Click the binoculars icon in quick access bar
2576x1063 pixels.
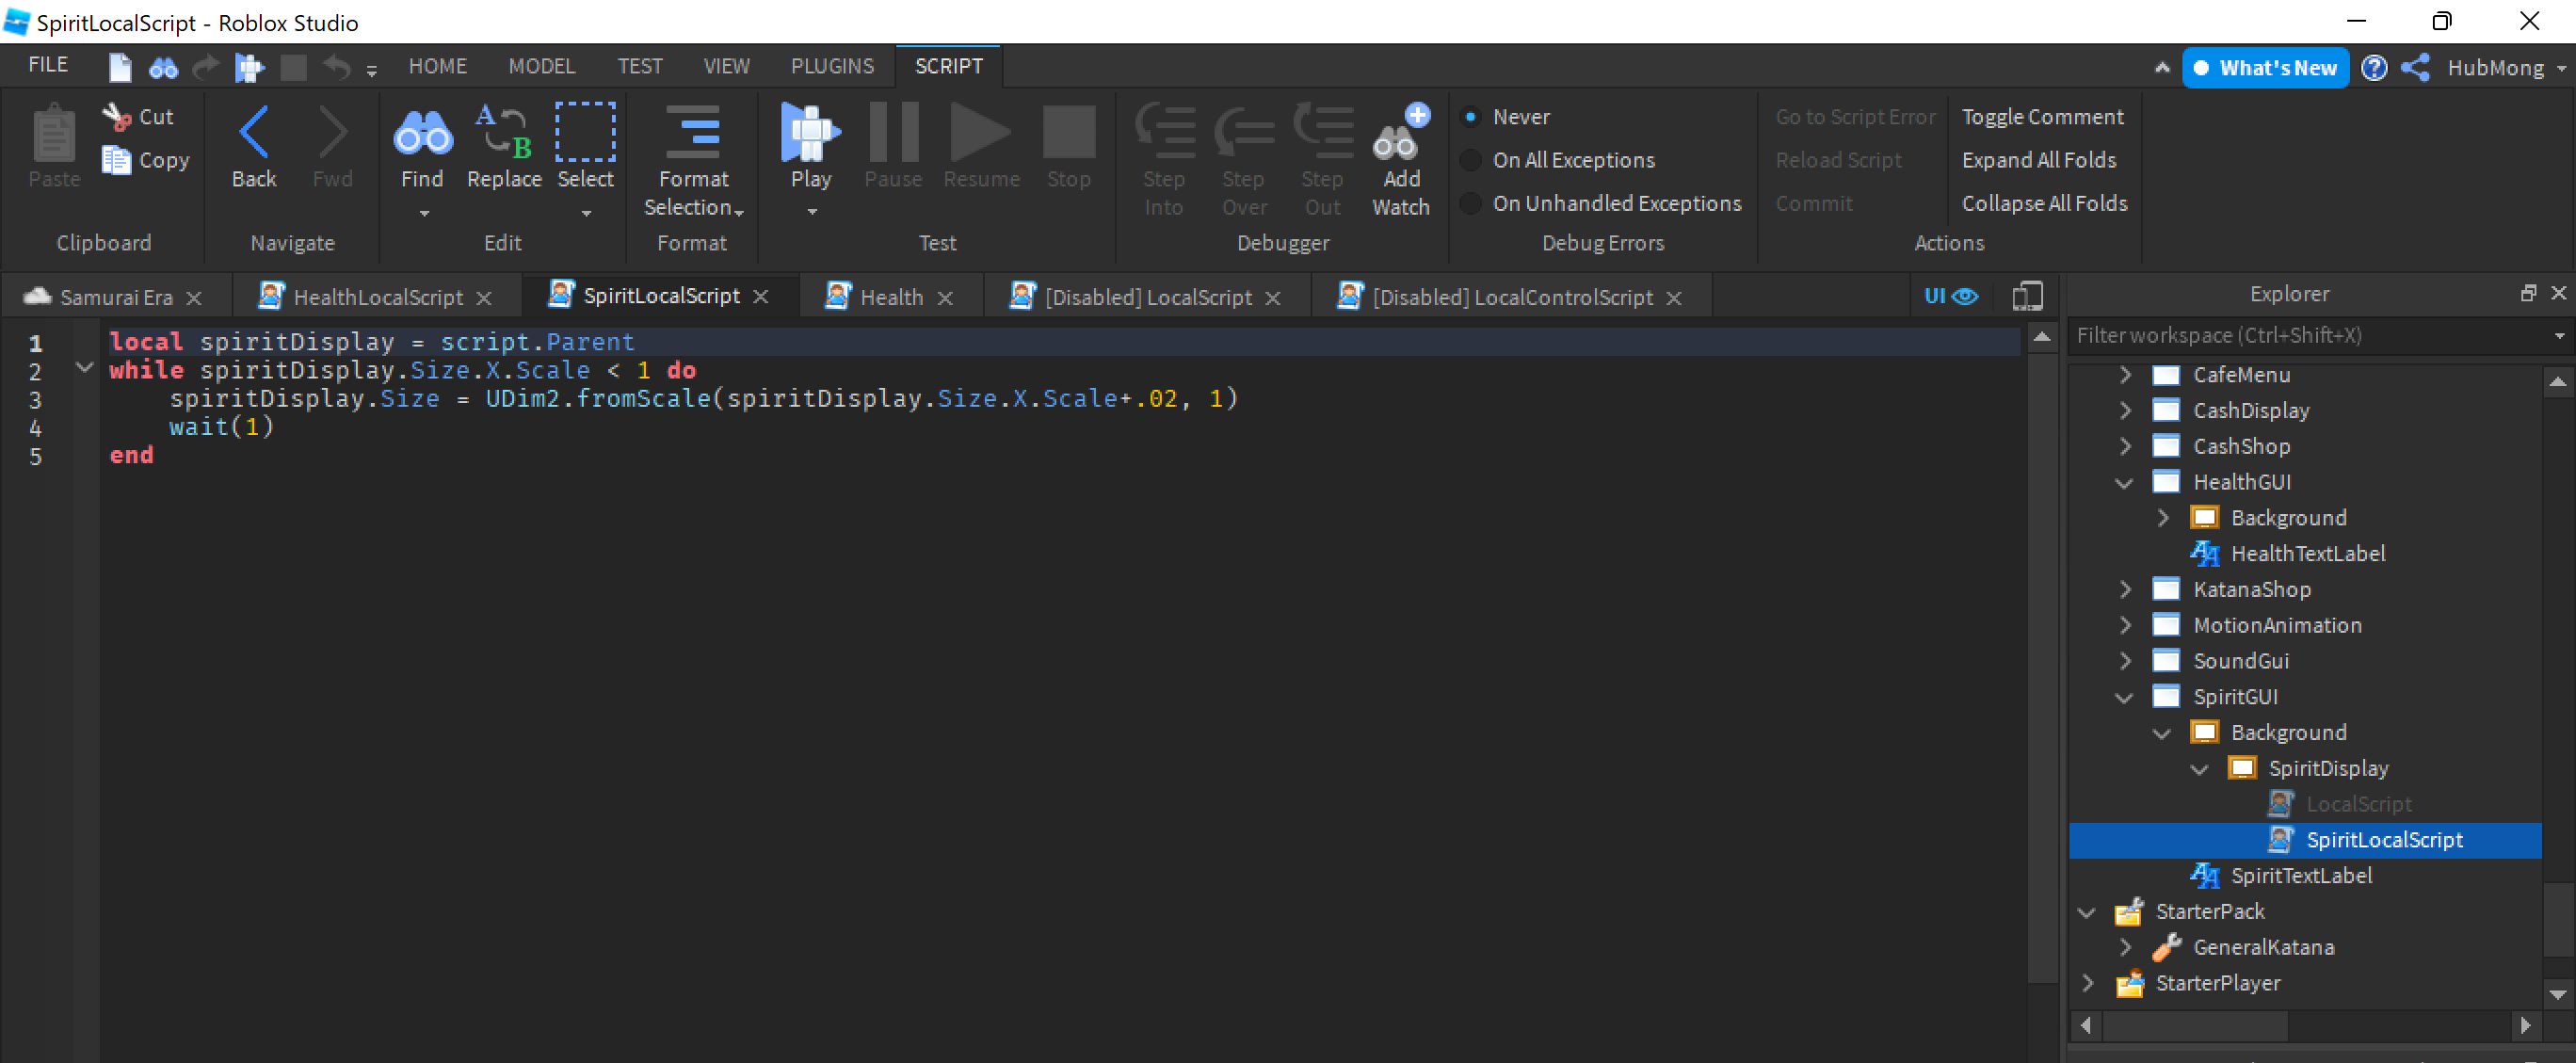coord(163,67)
